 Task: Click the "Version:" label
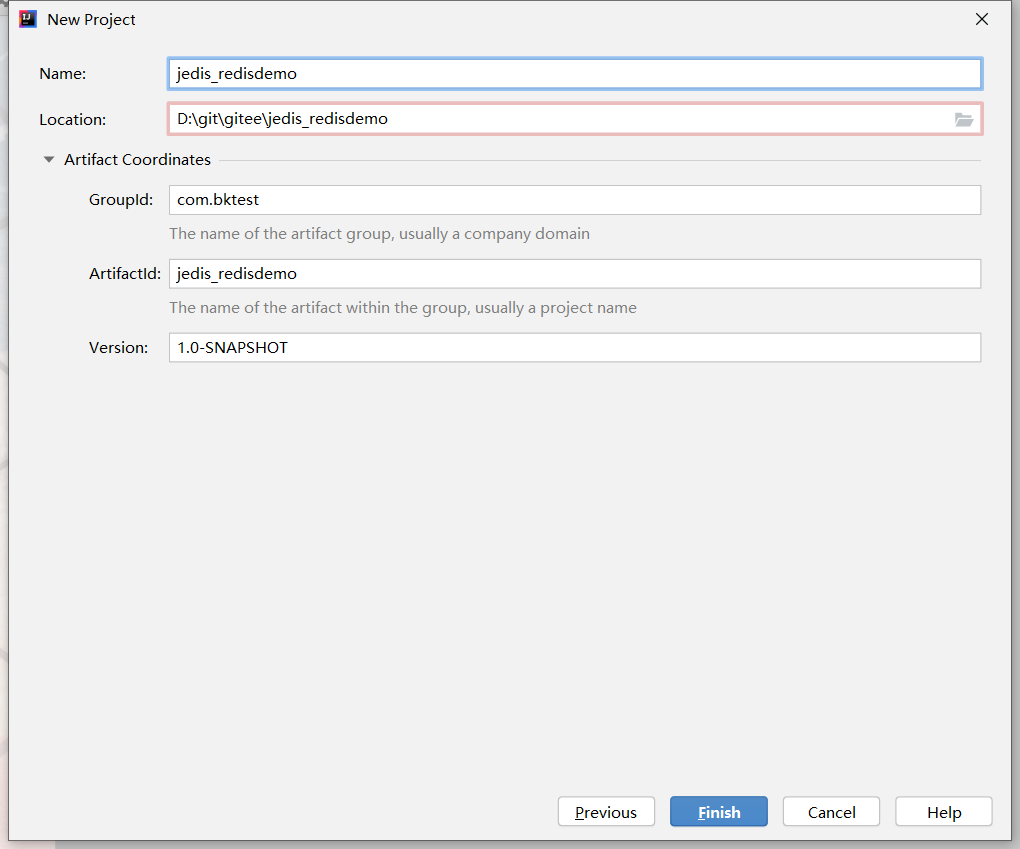118,348
